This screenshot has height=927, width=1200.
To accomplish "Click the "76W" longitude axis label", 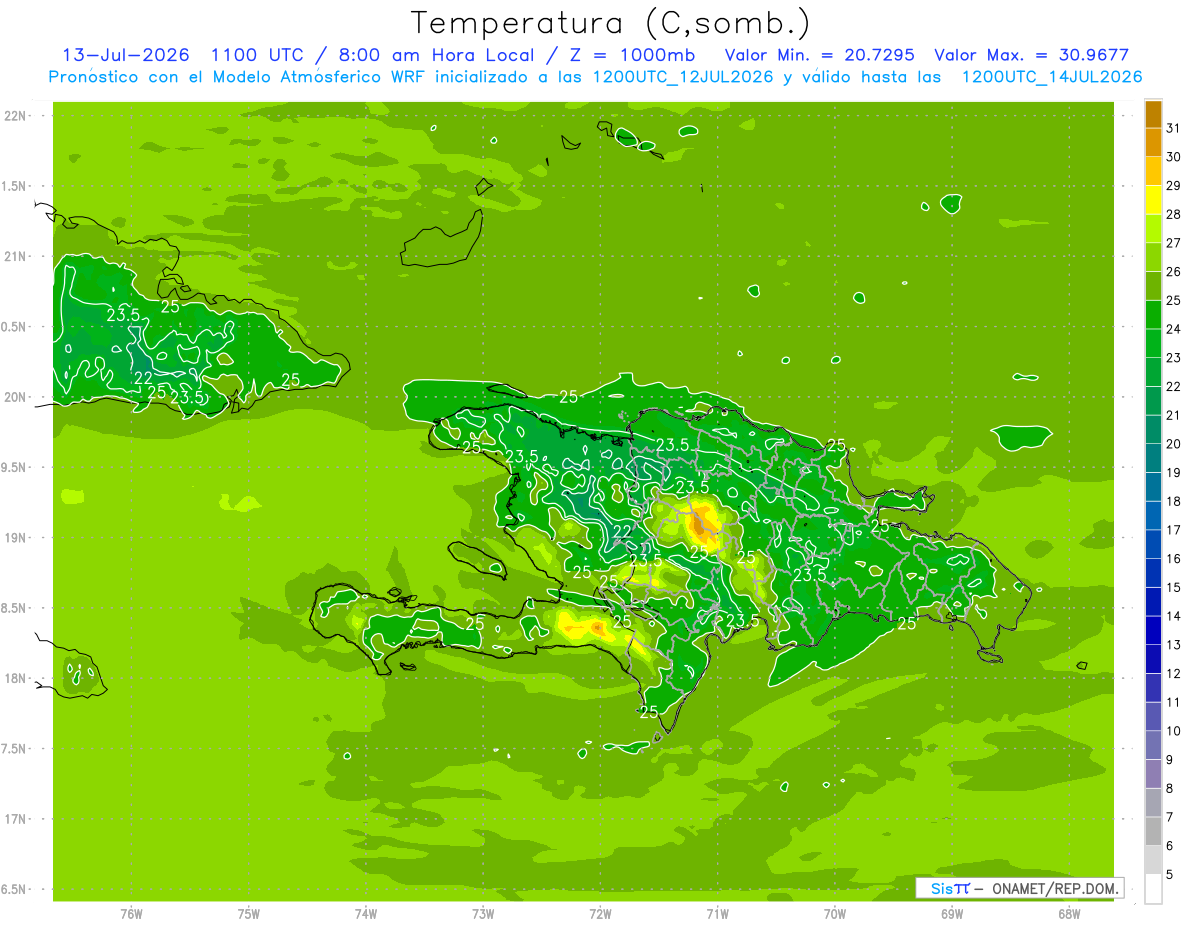I will 131,914.
